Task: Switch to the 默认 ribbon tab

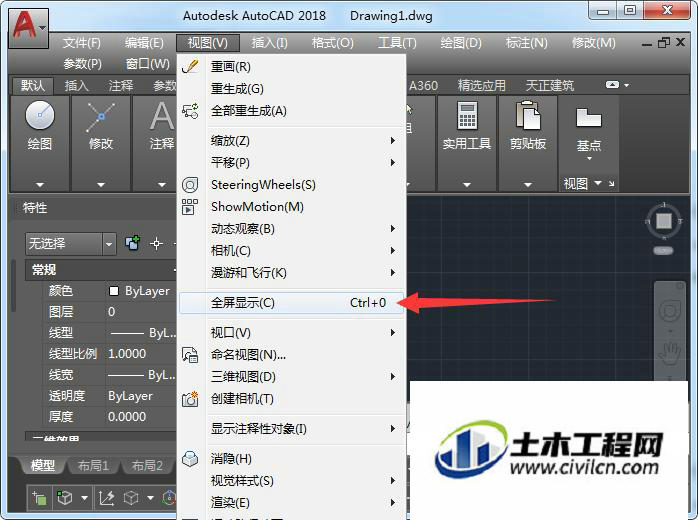Action: [x=32, y=85]
